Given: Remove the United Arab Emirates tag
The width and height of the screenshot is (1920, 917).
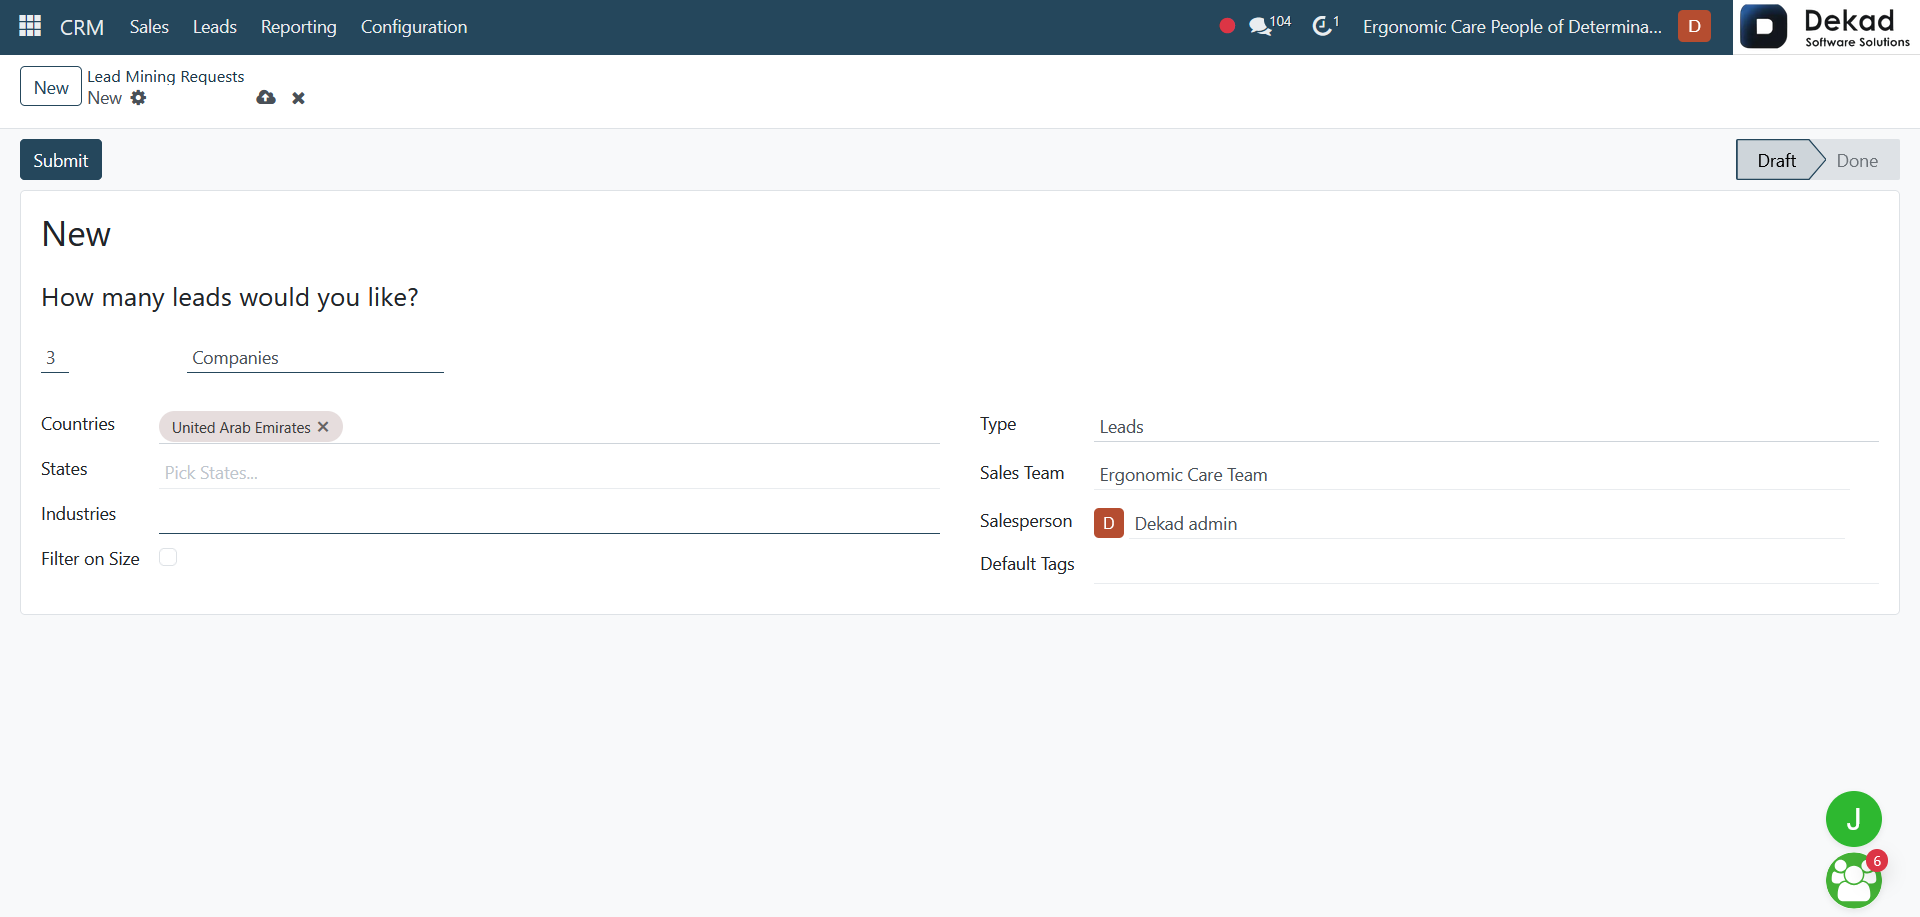Looking at the screenshot, I should (x=323, y=427).
